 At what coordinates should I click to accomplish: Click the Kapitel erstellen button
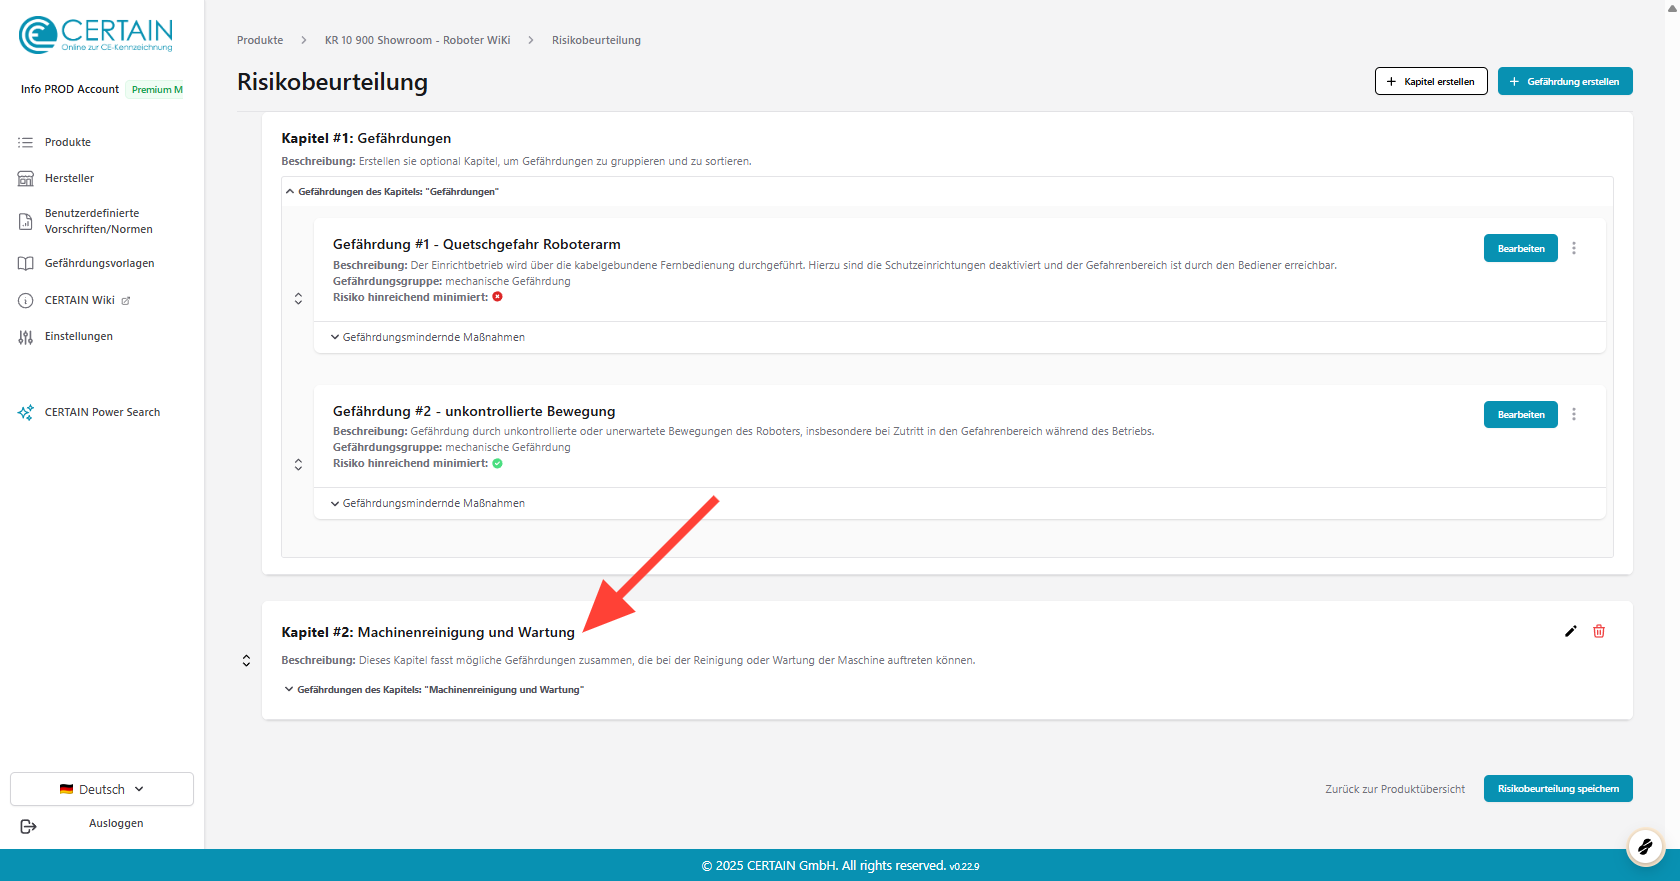pos(1431,81)
